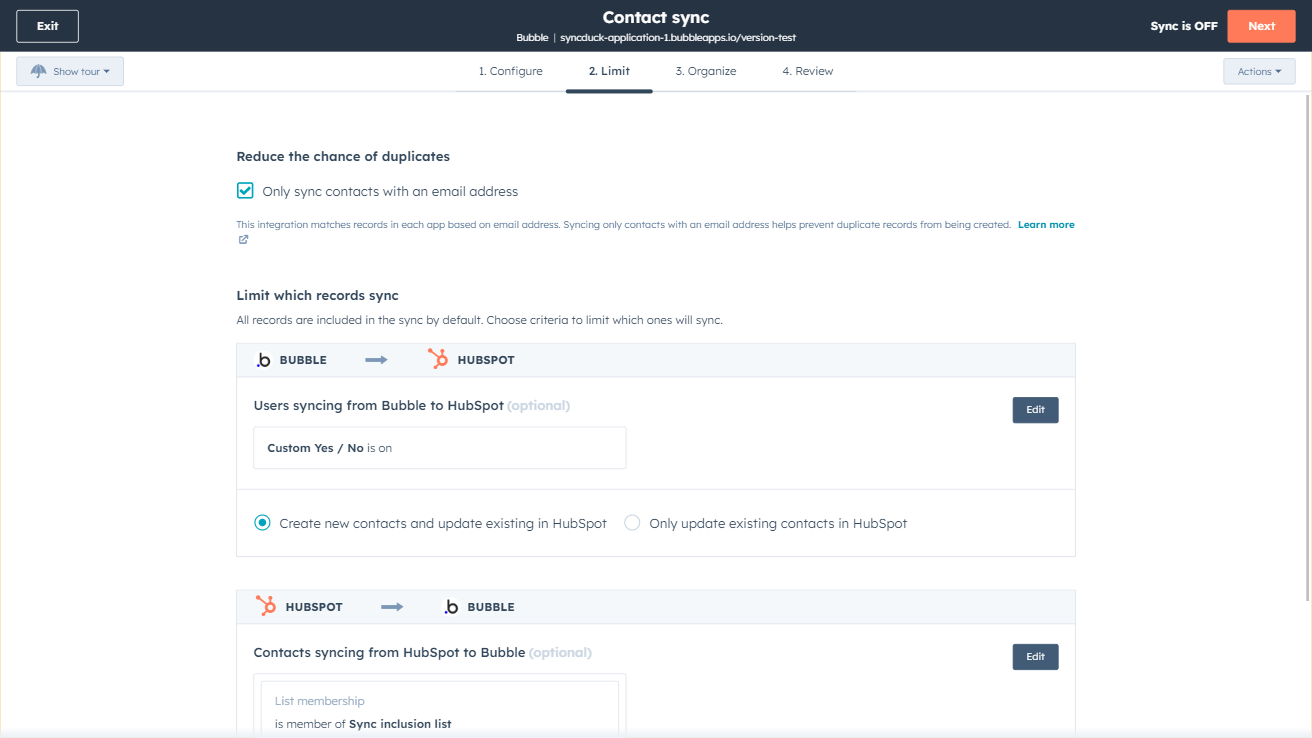
Task: Click the Custom Yes / No filter box
Action: (x=439, y=448)
